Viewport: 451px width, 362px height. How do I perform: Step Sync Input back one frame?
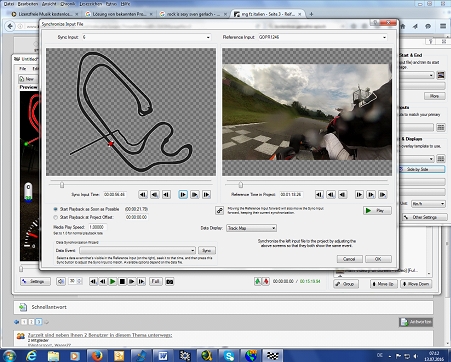[x=166, y=194]
